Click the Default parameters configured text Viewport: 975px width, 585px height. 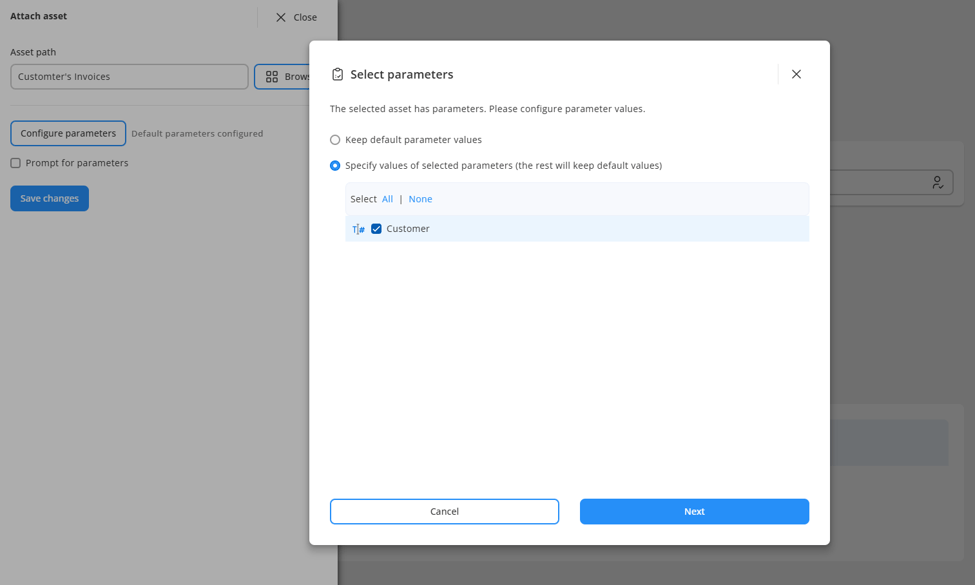coord(197,134)
